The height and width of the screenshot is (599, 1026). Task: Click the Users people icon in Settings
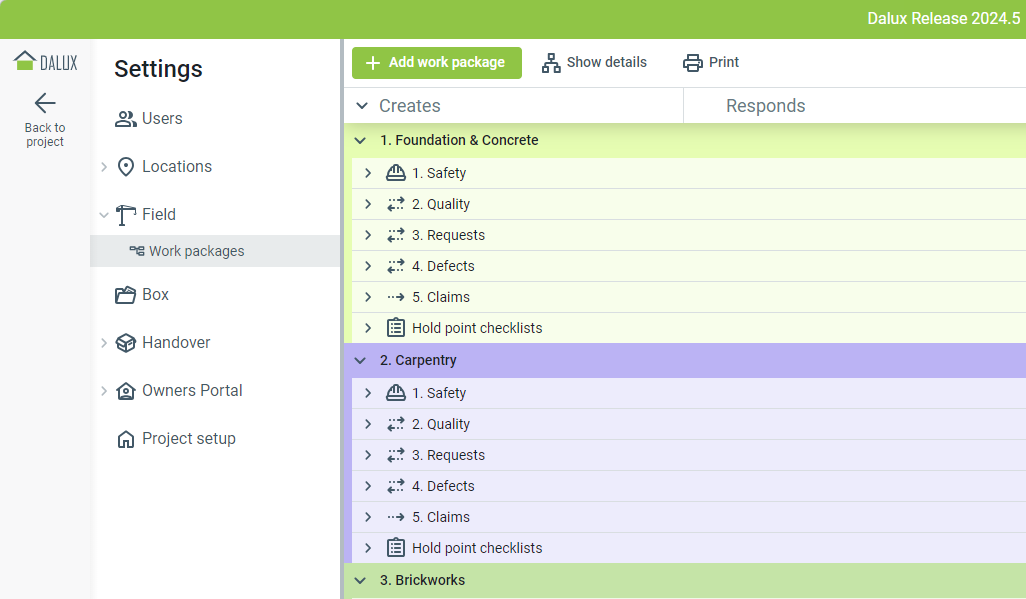coord(126,119)
